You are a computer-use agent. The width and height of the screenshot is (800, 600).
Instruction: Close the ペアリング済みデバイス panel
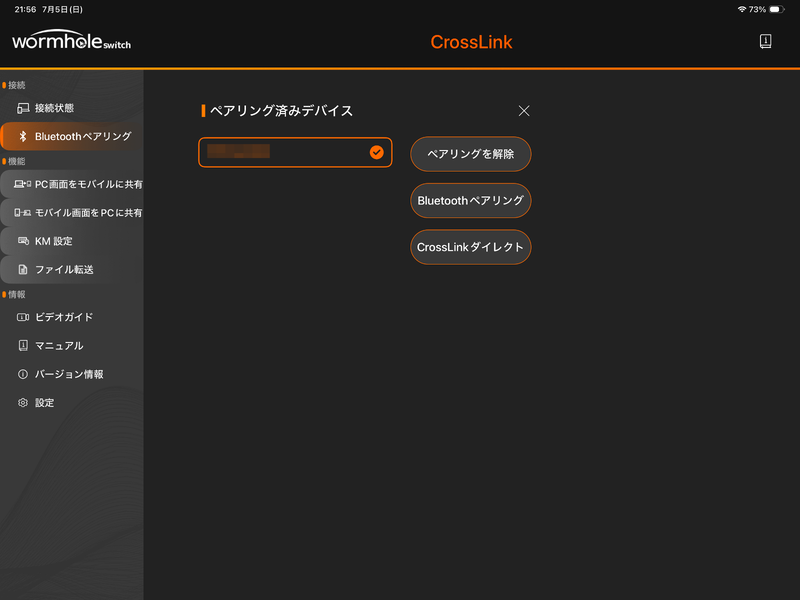click(x=524, y=111)
